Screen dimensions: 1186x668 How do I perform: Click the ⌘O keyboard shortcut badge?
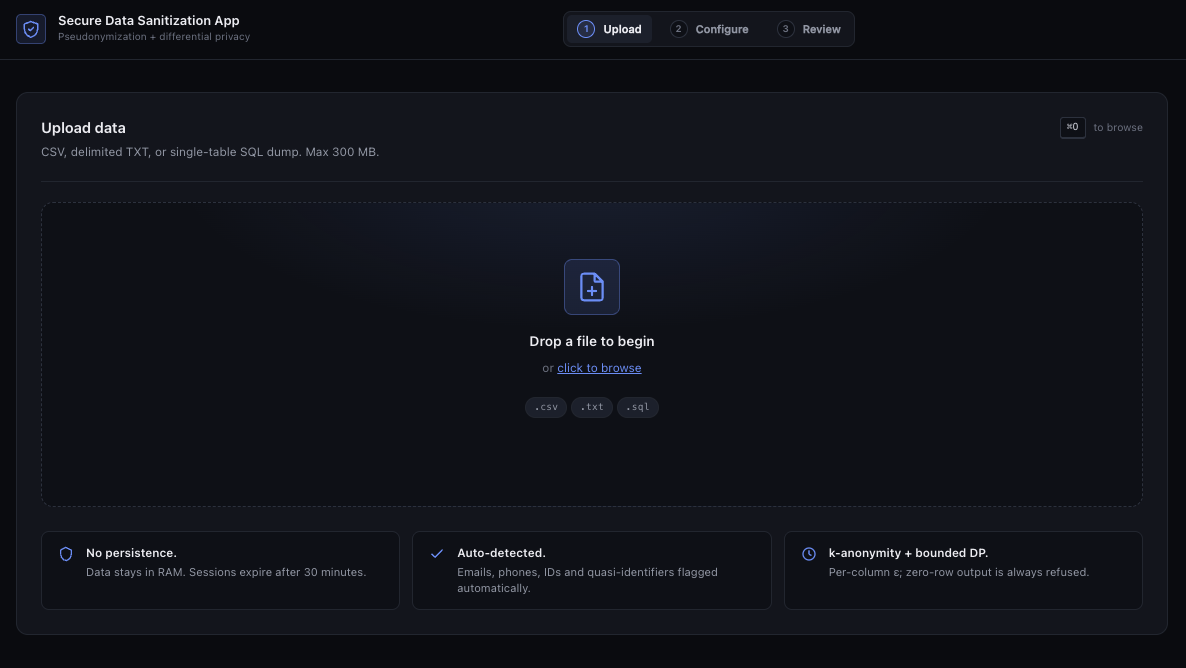click(1073, 127)
